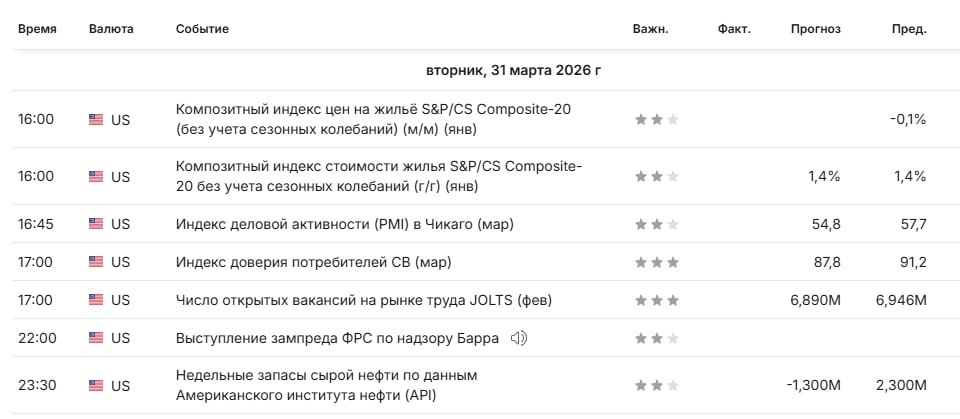The image size is (960, 419).
Task: Click the Прогноз column header
Action: tap(816, 29)
